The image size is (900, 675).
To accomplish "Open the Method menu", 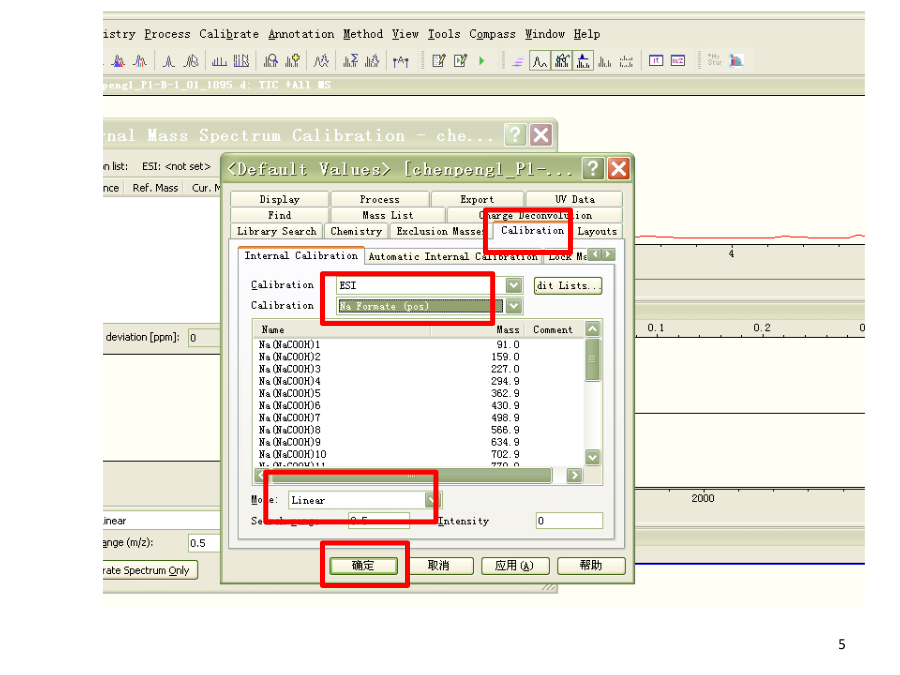I will pyautogui.click(x=363, y=34).
